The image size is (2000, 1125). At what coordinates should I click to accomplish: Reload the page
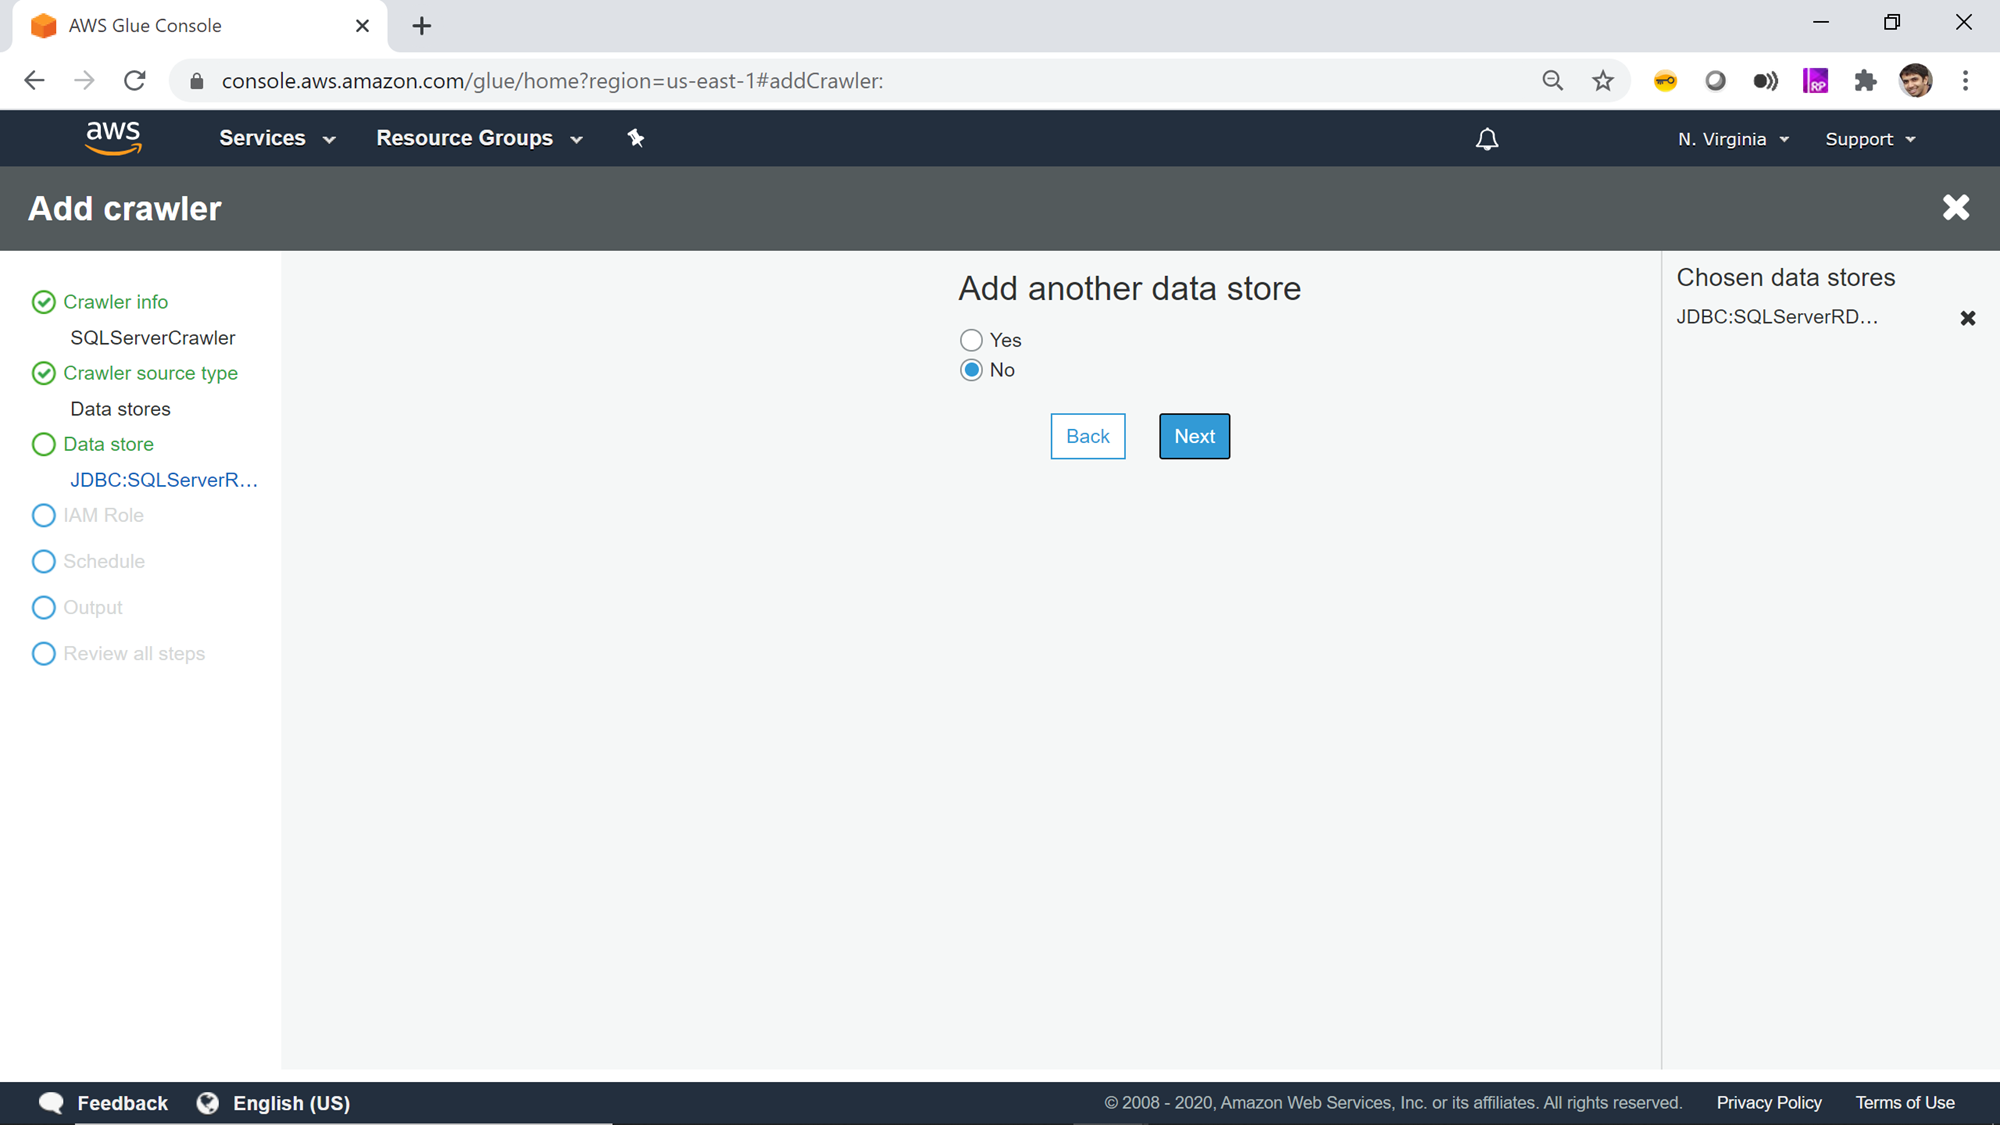tap(135, 81)
